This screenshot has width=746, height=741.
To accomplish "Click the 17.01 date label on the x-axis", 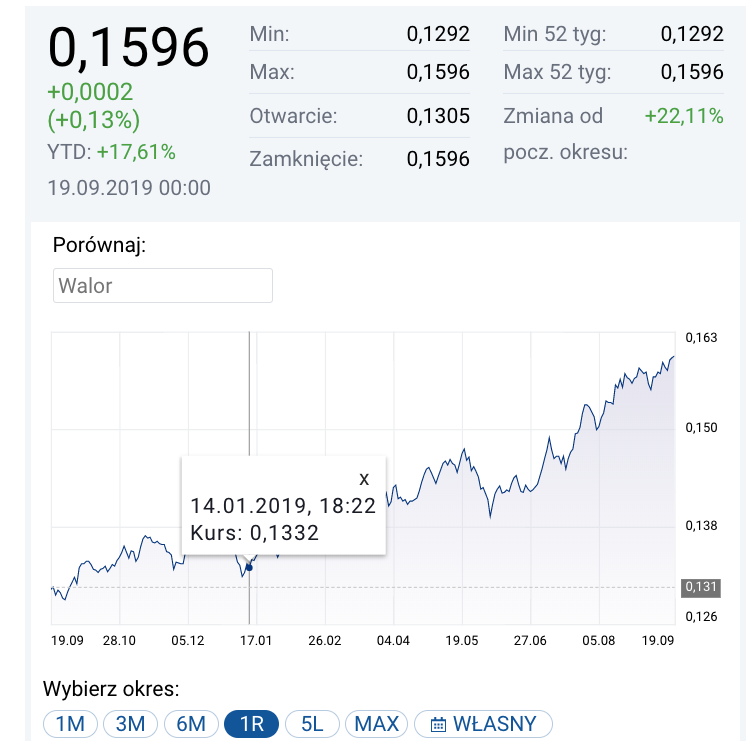I will pyautogui.click(x=256, y=641).
